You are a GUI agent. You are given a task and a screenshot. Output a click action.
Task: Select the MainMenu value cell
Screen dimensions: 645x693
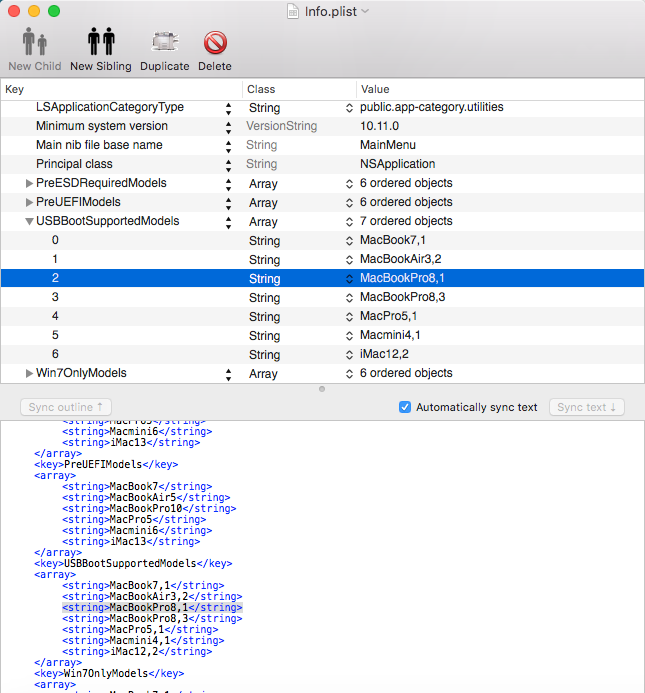coord(388,145)
